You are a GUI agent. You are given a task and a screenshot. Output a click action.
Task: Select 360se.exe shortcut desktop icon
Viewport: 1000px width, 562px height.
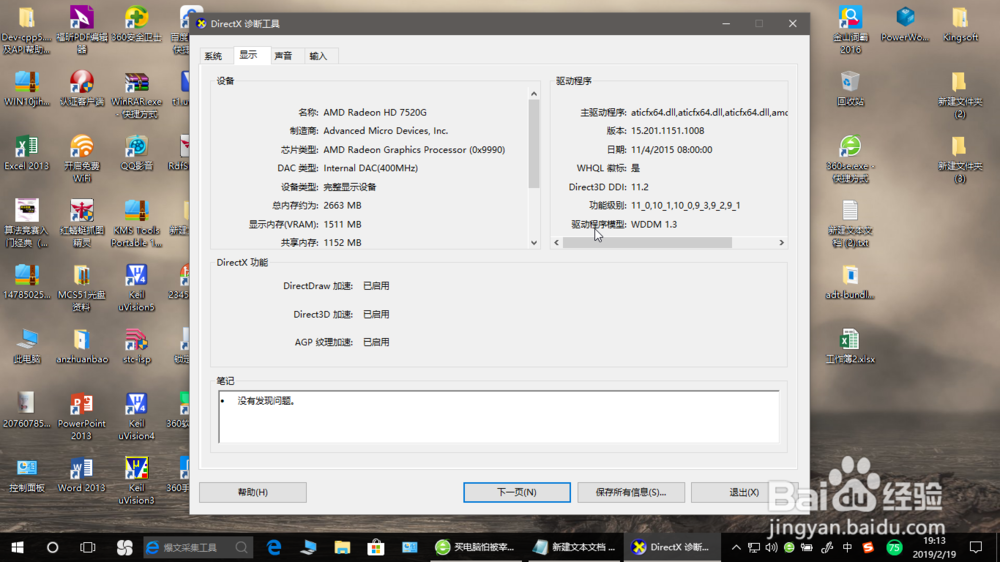click(x=850, y=159)
